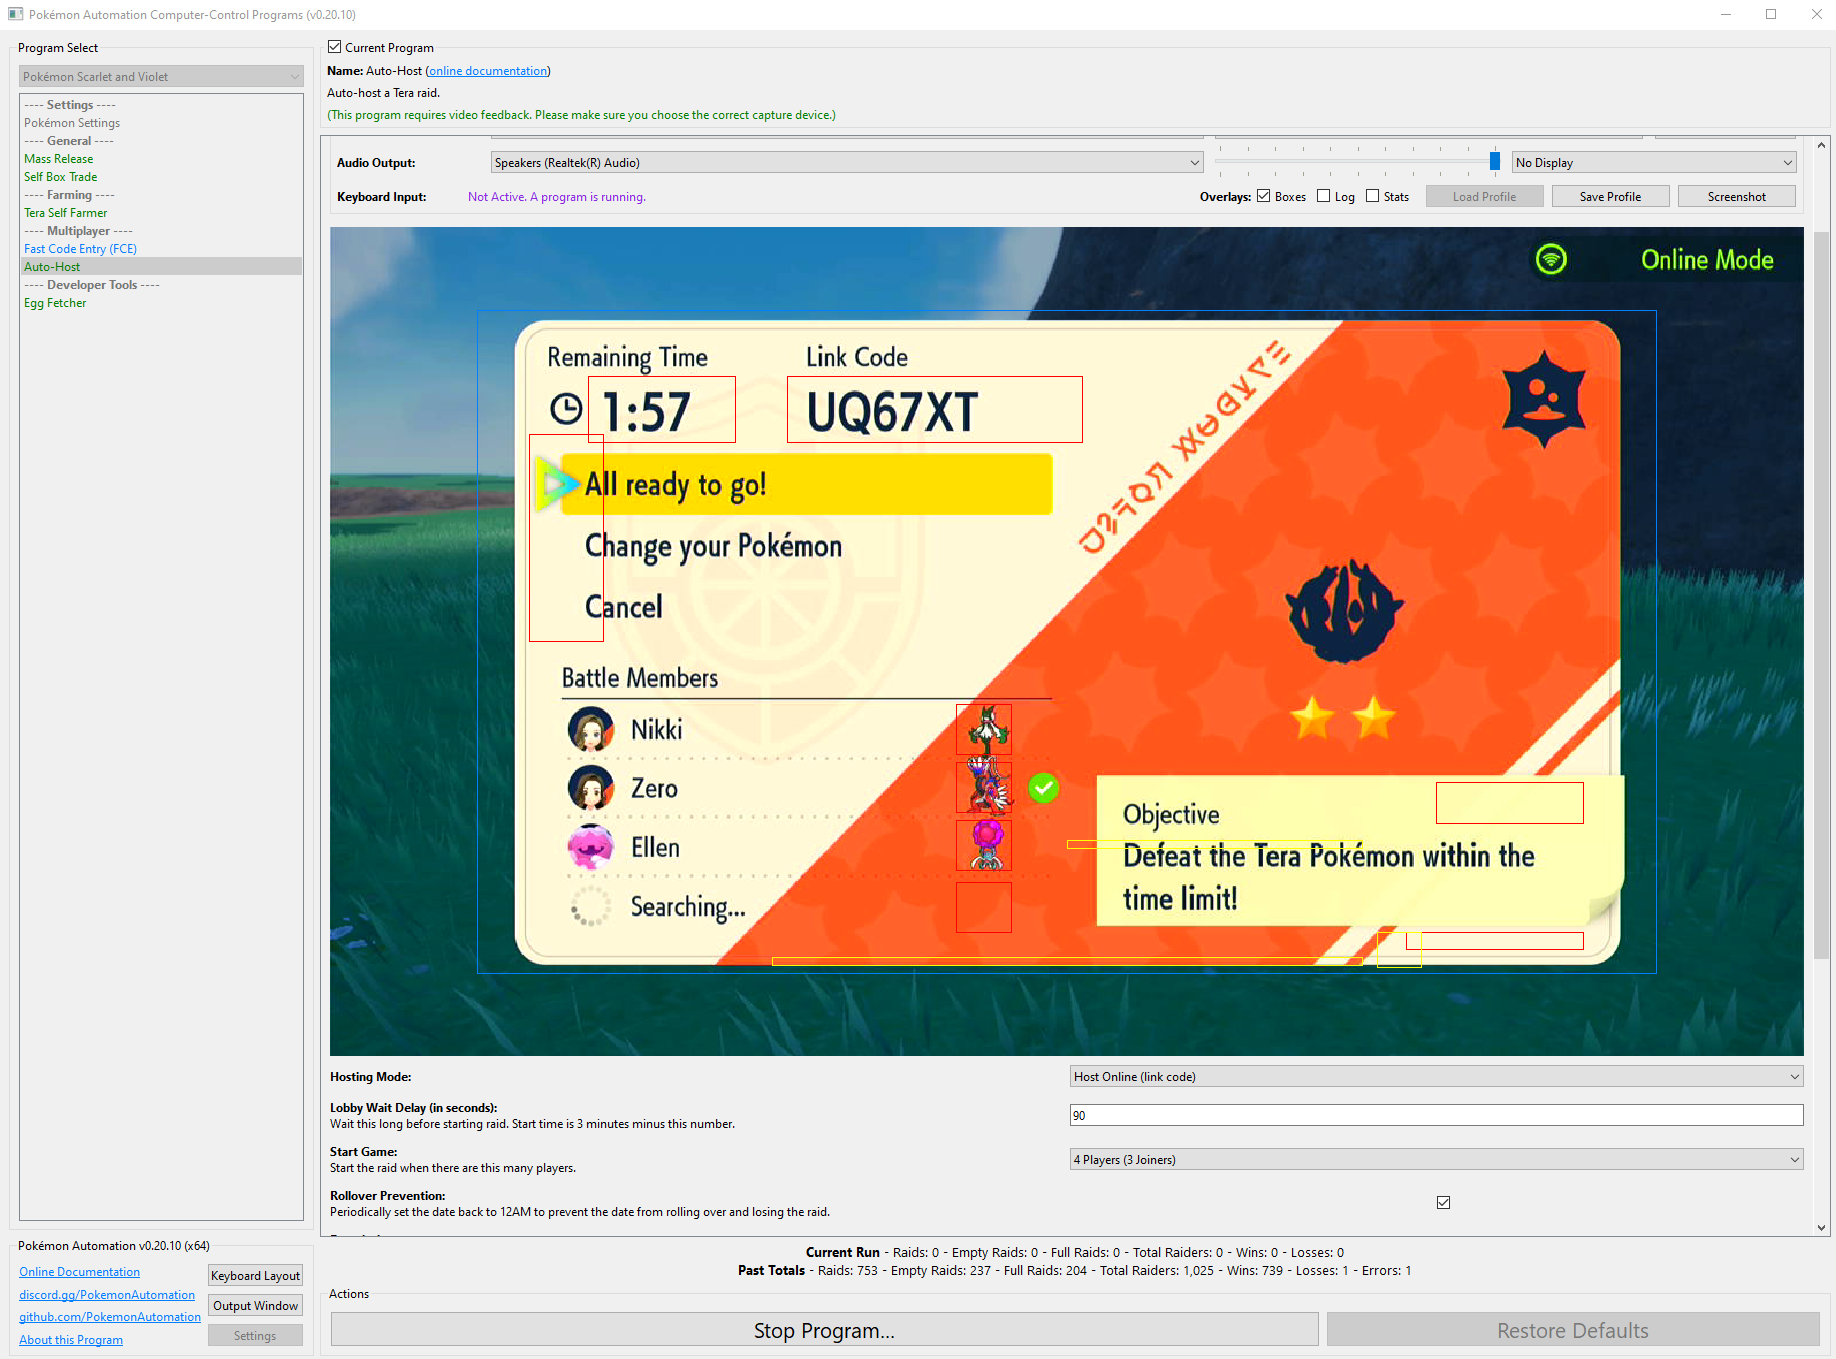Screen dimensions: 1836x1359
Task: Select Egg Fetcher in program list
Action: (55, 303)
